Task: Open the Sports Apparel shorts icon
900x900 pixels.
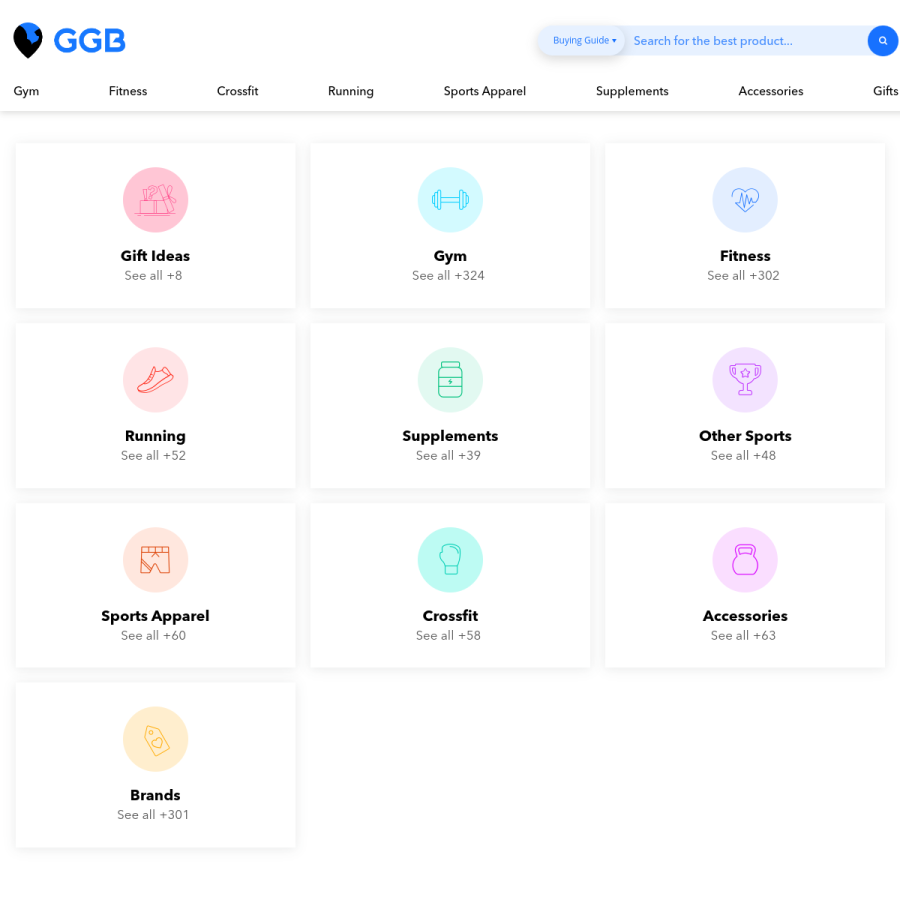Action: [x=156, y=560]
